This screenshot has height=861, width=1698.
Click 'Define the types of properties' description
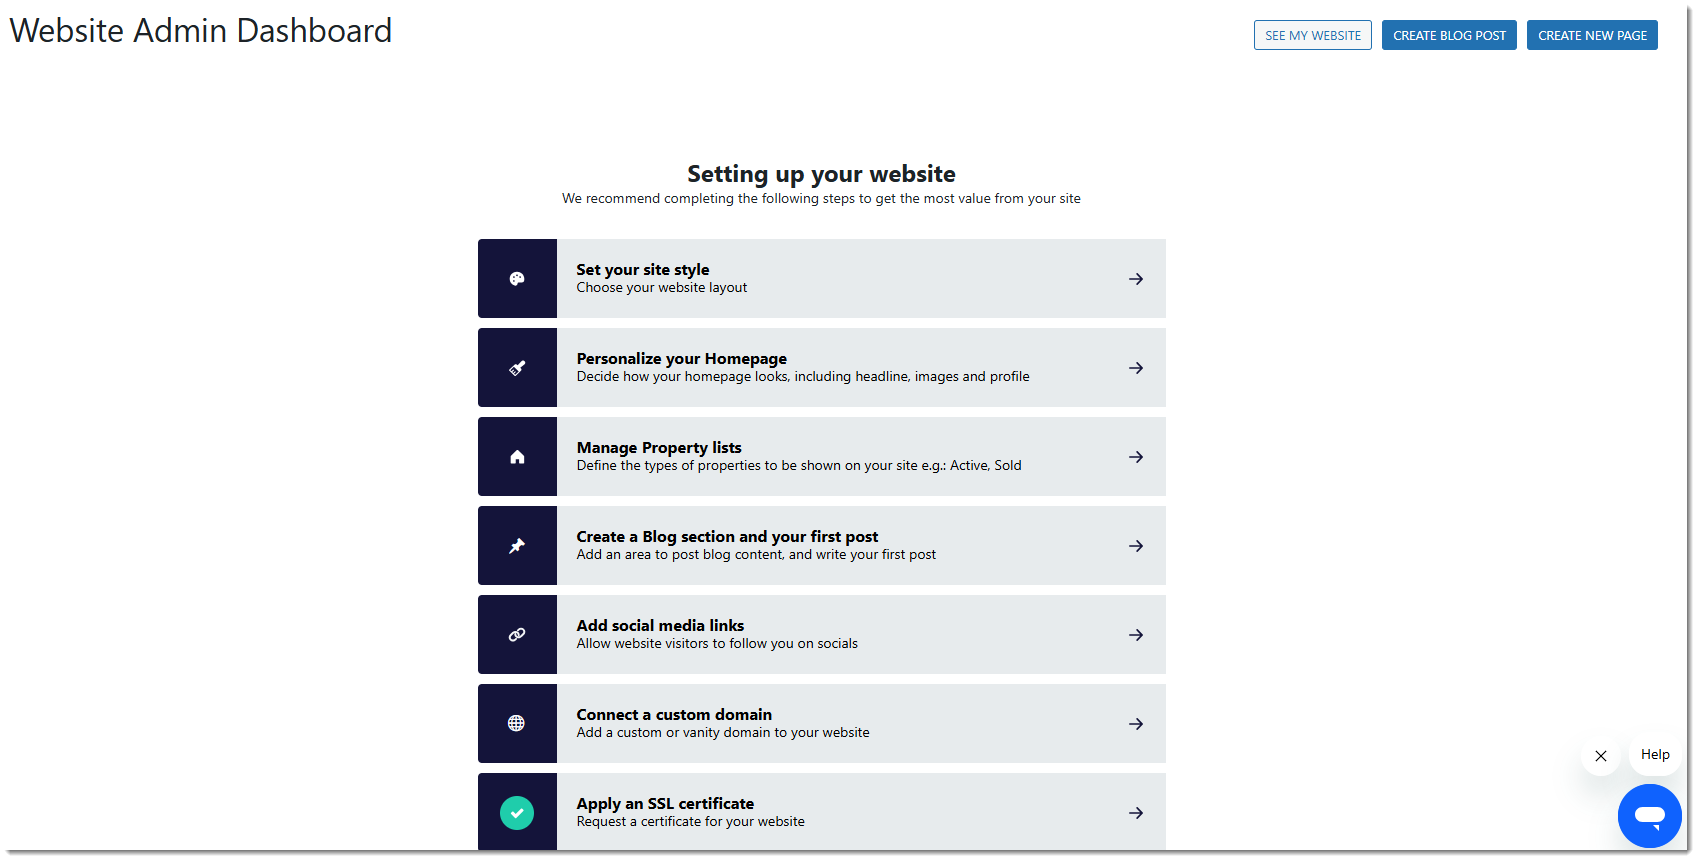(x=799, y=466)
